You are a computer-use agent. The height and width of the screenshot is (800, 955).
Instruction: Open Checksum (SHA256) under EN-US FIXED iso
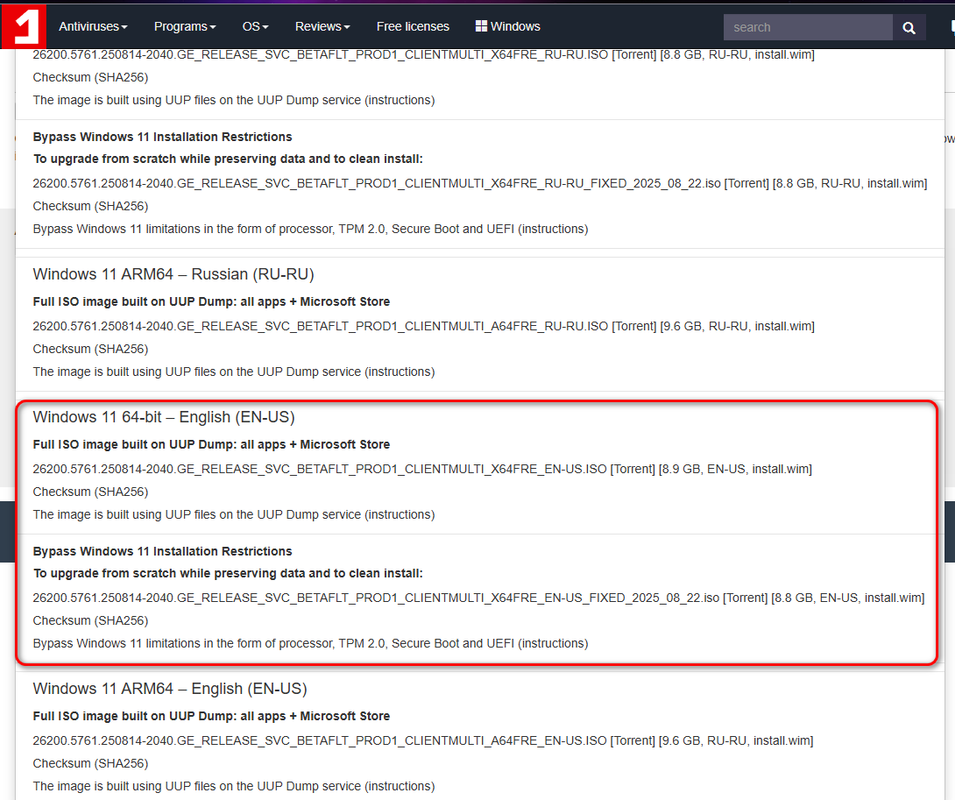coord(90,621)
